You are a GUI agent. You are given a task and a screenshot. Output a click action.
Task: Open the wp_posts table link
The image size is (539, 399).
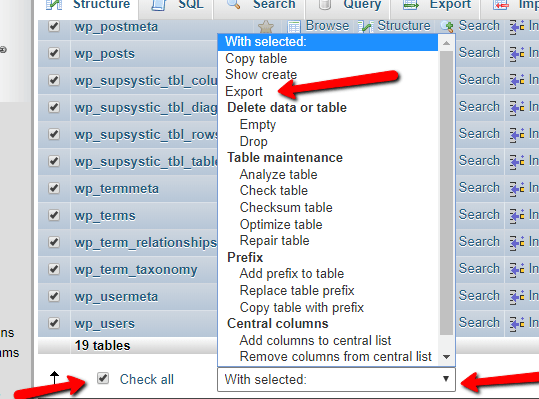(104, 54)
